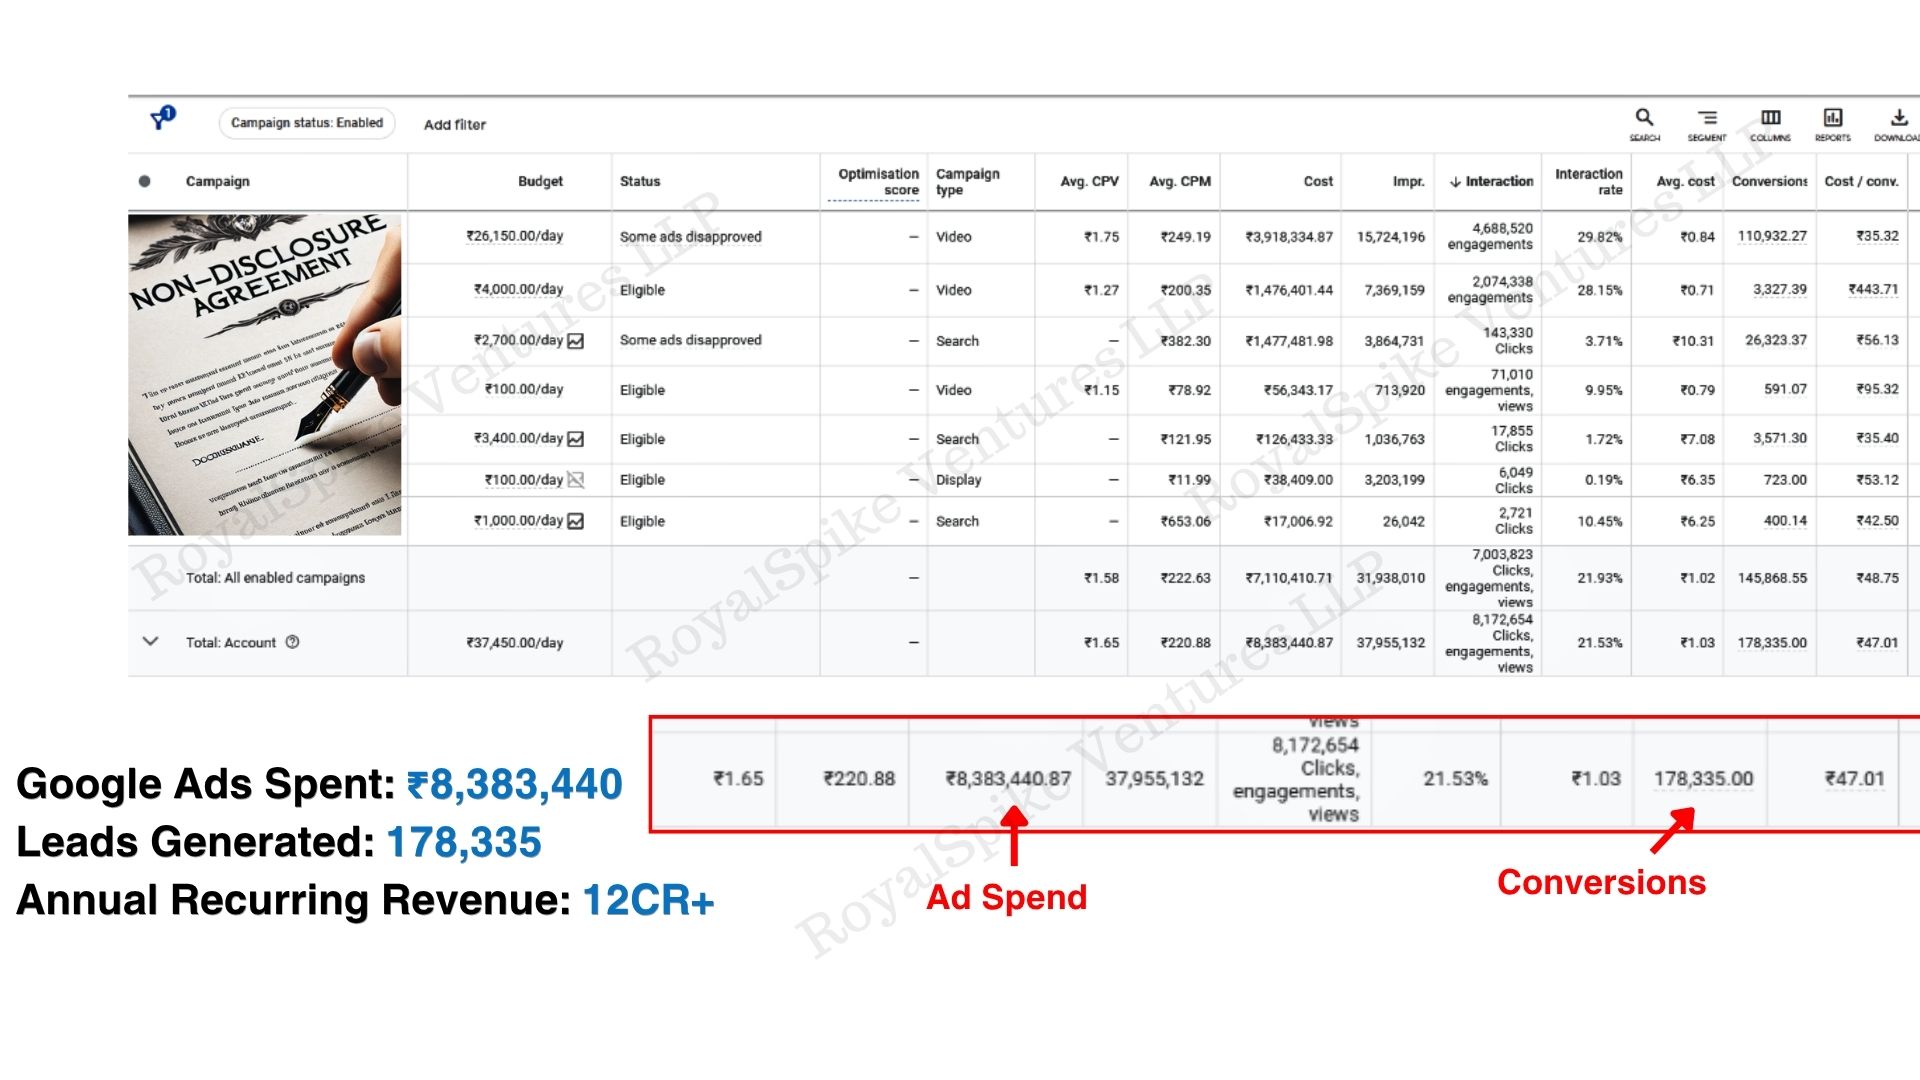The height and width of the screenshot is (1080, 1920).
Task: Sort by the Interaction column arrow
Action: coord(1455,182)
